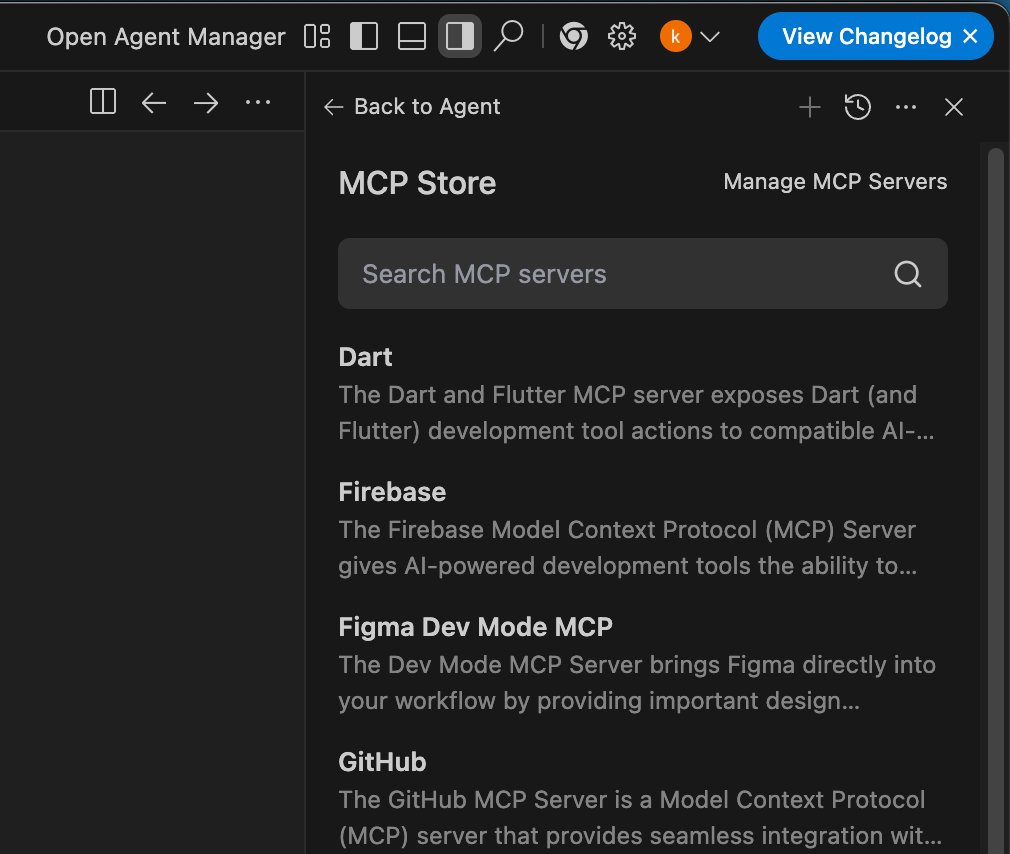This screenshot has height=854, width=1010.
Task: Go Back to Agent
Action: click(413, 107)
